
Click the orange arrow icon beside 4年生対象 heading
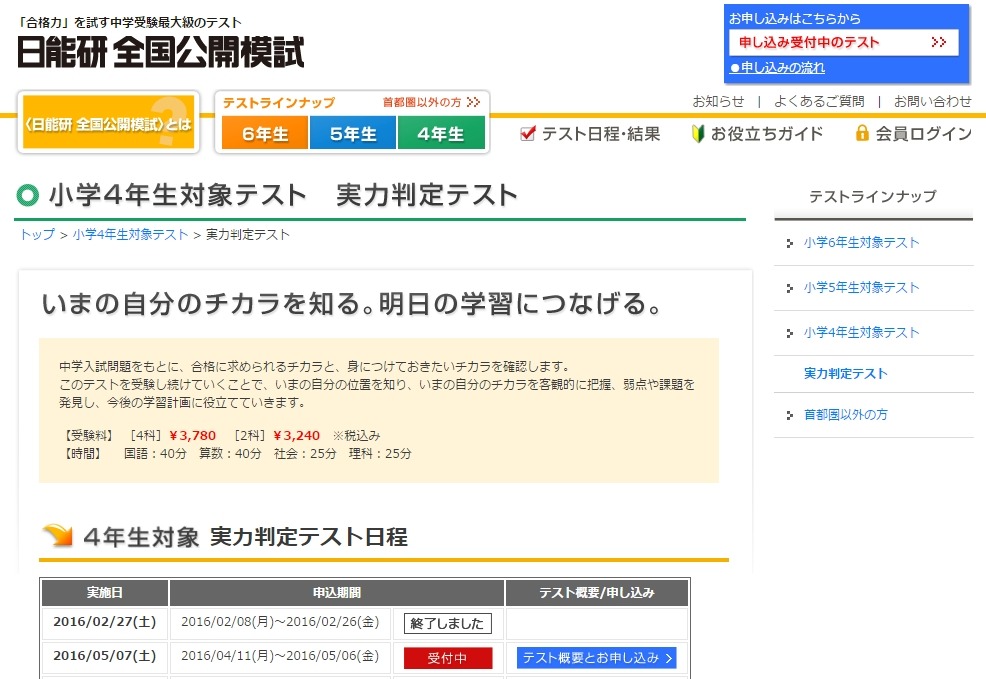[x=58, y=536]
